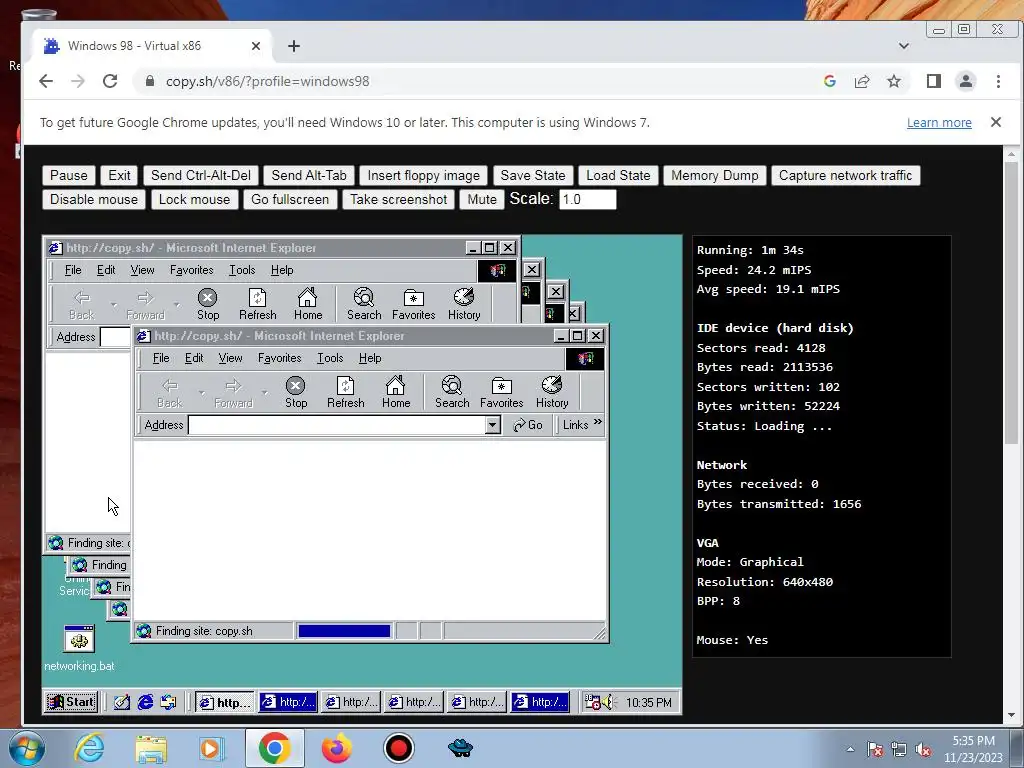This screenshot has height=768, width=1024.
Task: Click Search in the front Internet Explorer window
Action: 452,392
